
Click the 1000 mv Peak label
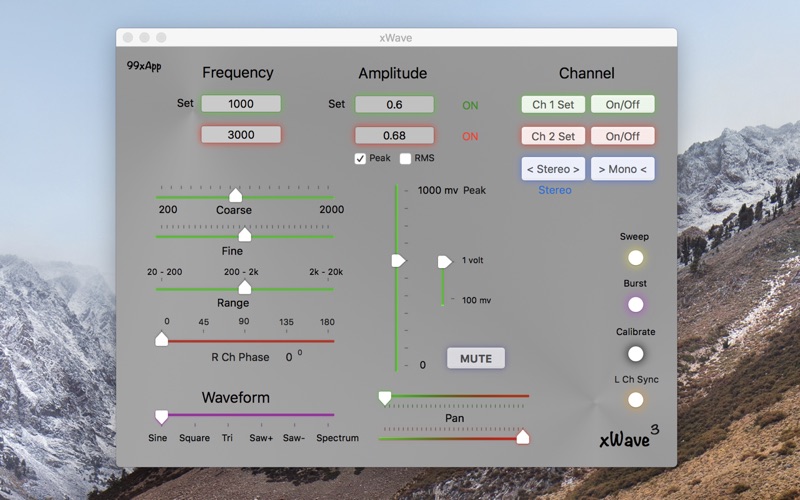click(452, 190)
